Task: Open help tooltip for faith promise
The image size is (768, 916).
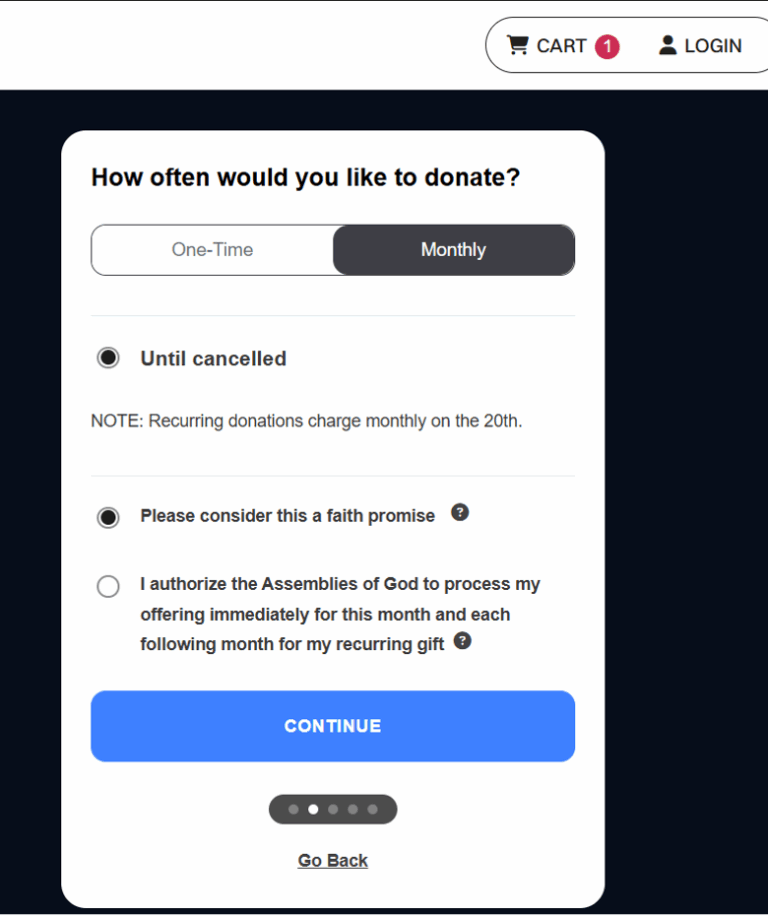Action: (x=460, y=513)
